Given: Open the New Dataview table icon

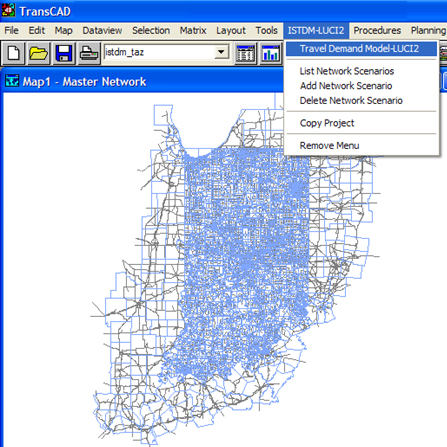Looking at the screenshot, I should click(246, 53).
